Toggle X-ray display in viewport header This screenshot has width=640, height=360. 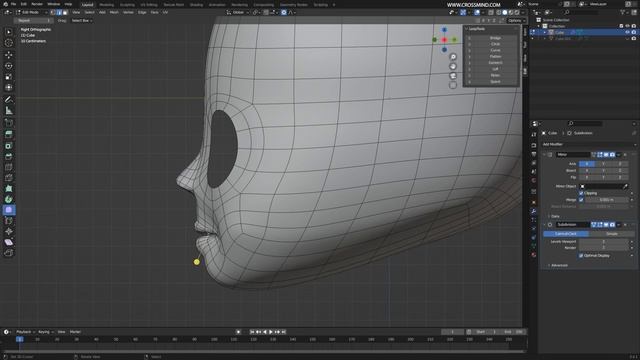point(491,13)
